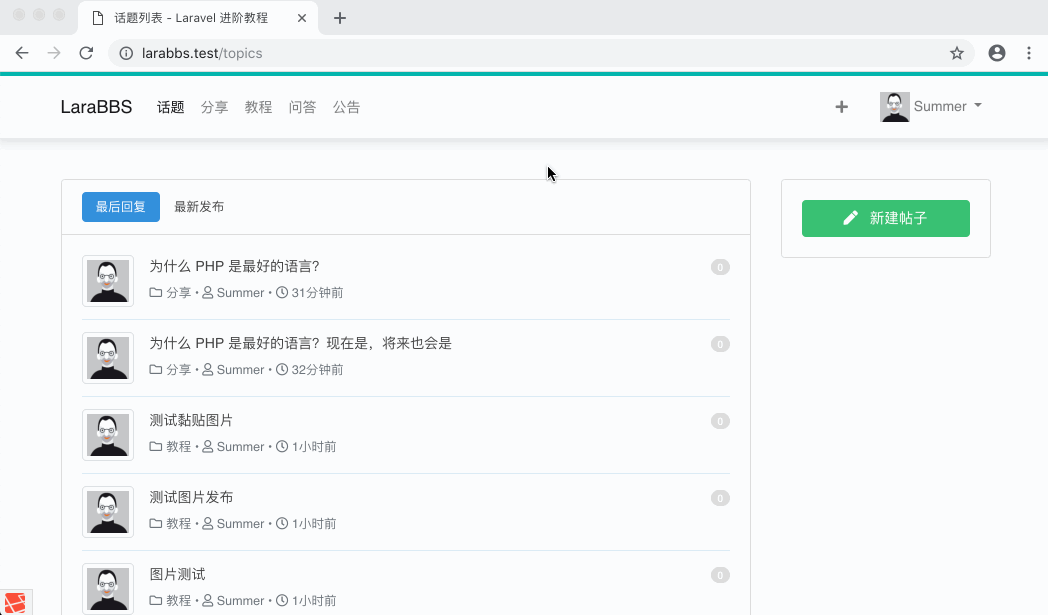Switch to the 最新发布 tab

[x=197, y=206]
